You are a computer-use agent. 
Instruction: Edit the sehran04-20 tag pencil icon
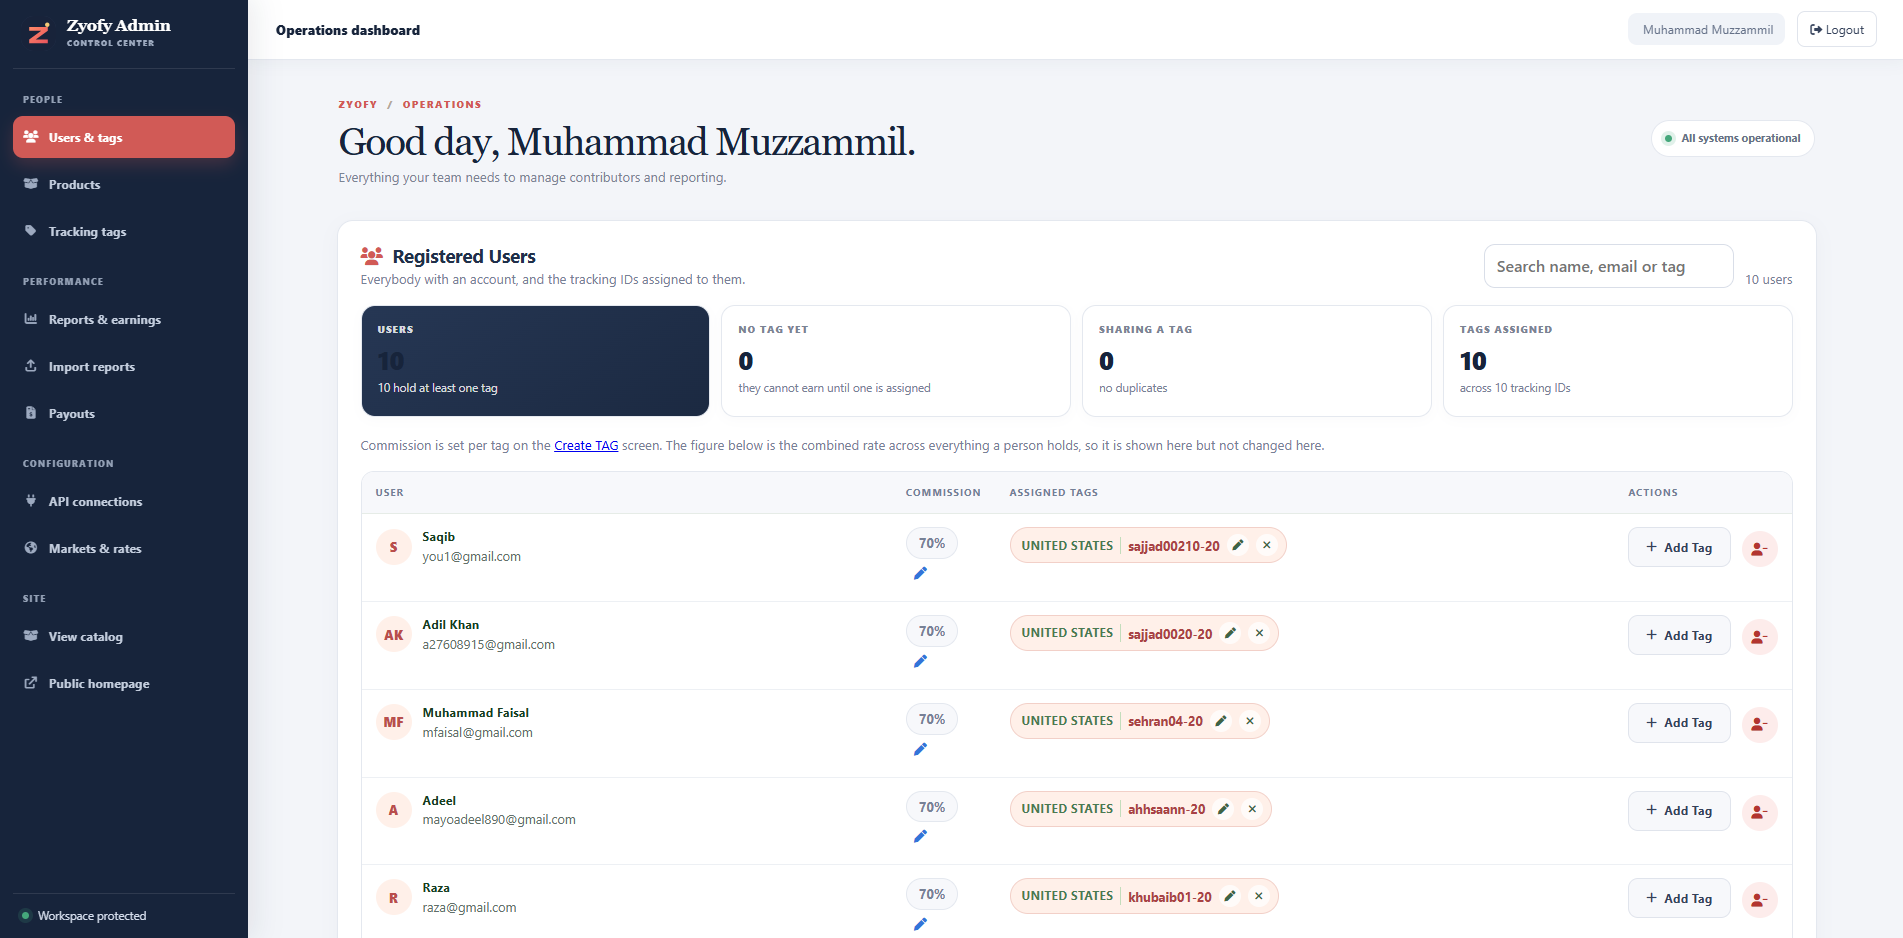(x=1221, y=721)
